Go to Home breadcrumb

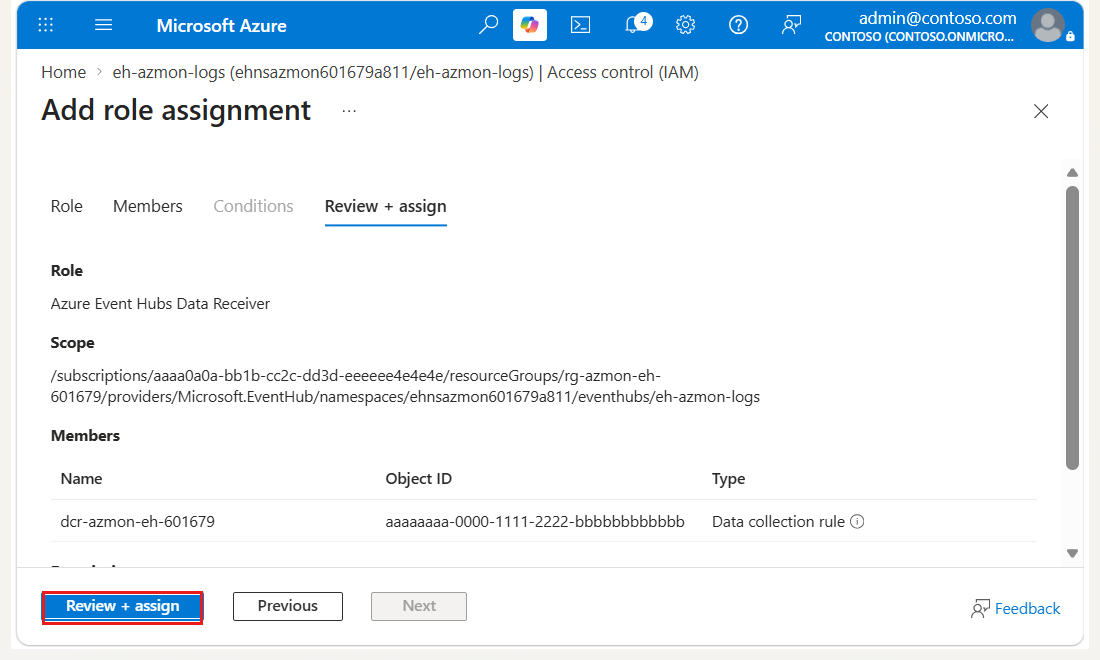coord(63,72)
